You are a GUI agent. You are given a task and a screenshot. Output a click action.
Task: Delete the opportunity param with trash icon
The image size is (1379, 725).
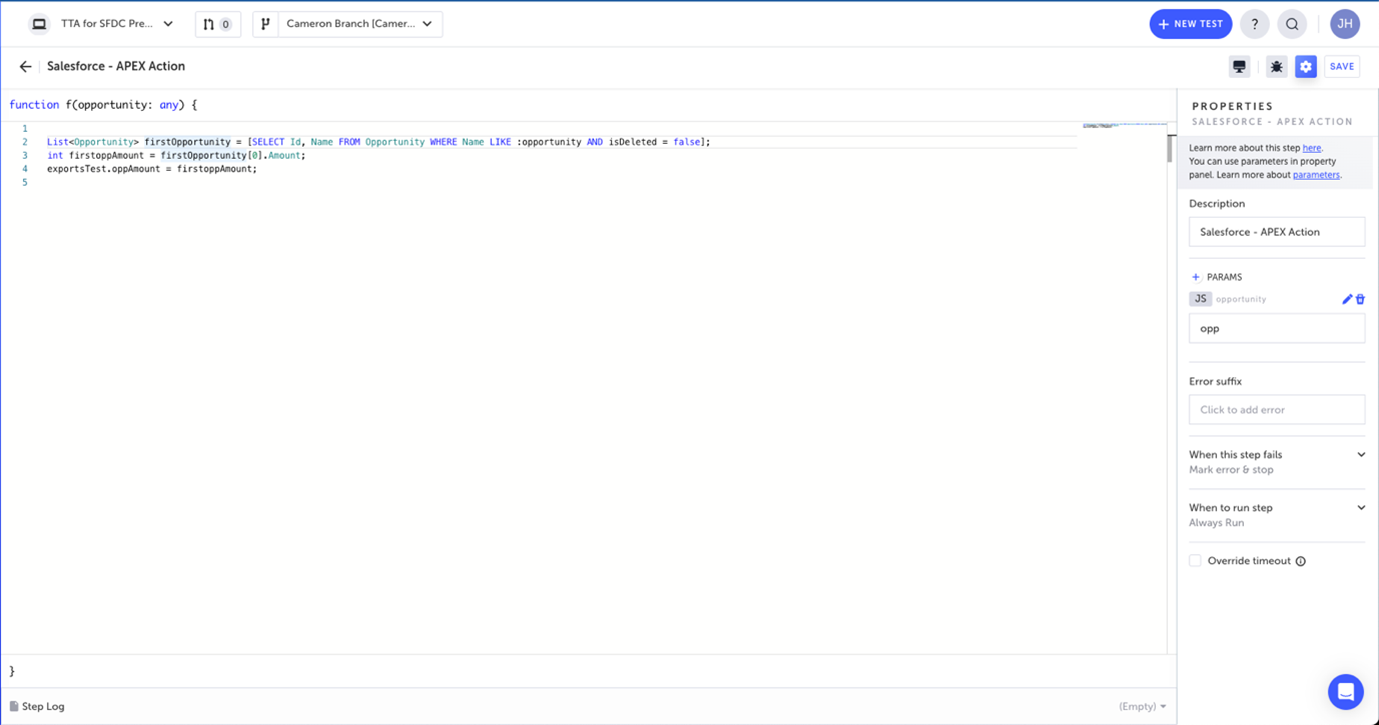point(1360,299)
